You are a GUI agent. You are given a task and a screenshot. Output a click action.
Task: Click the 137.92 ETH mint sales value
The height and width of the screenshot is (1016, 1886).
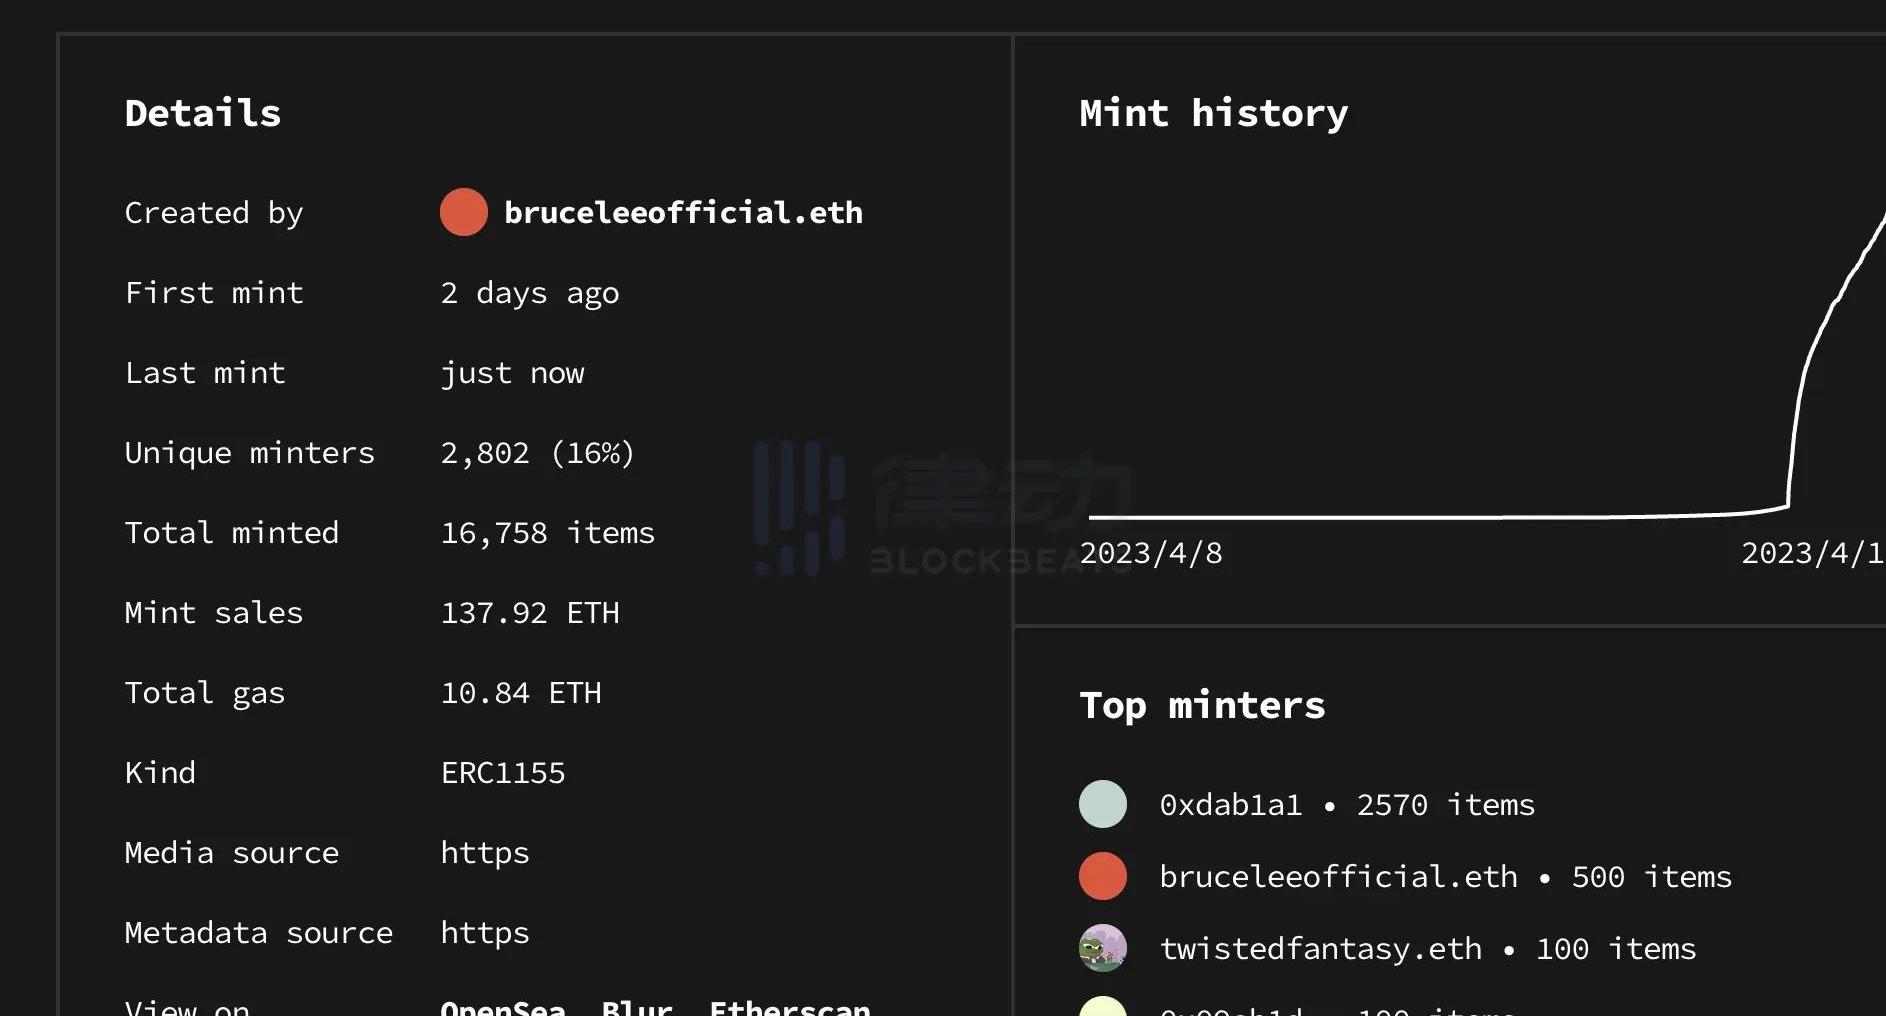[x=530, y=613]
